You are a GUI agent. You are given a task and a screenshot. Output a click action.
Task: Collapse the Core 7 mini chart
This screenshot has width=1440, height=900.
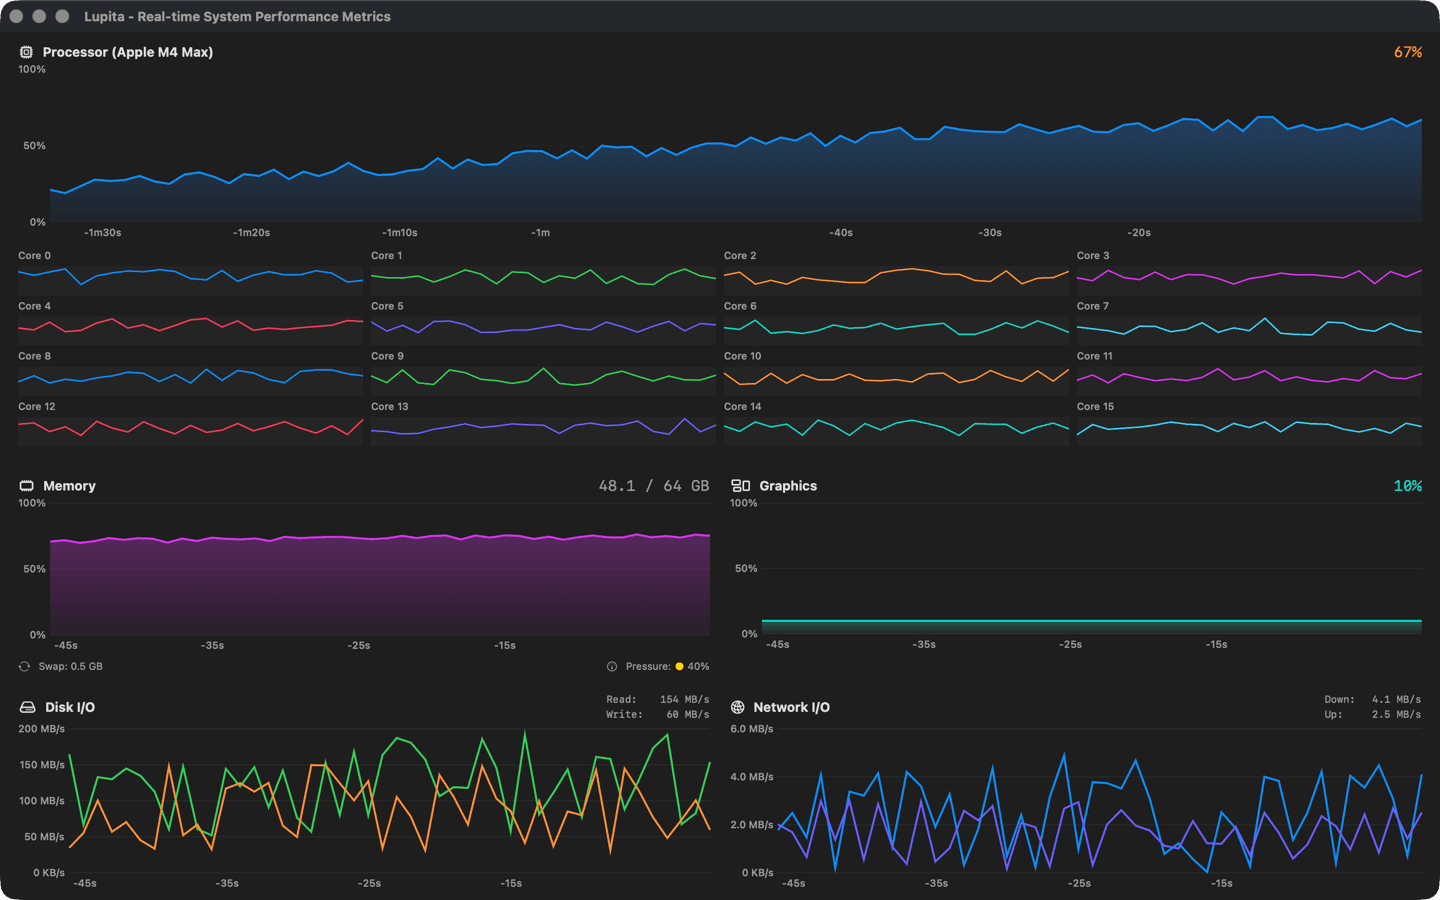pyautogui.click(x=1248, y=323)
